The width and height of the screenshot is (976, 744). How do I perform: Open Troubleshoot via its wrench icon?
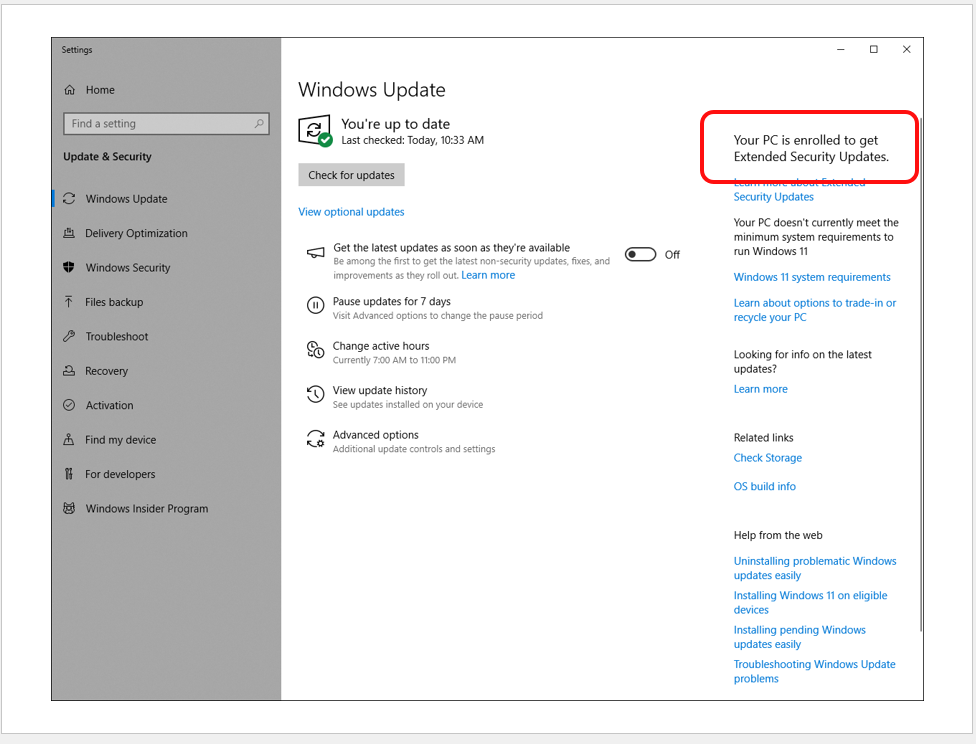tap(68, 336)
